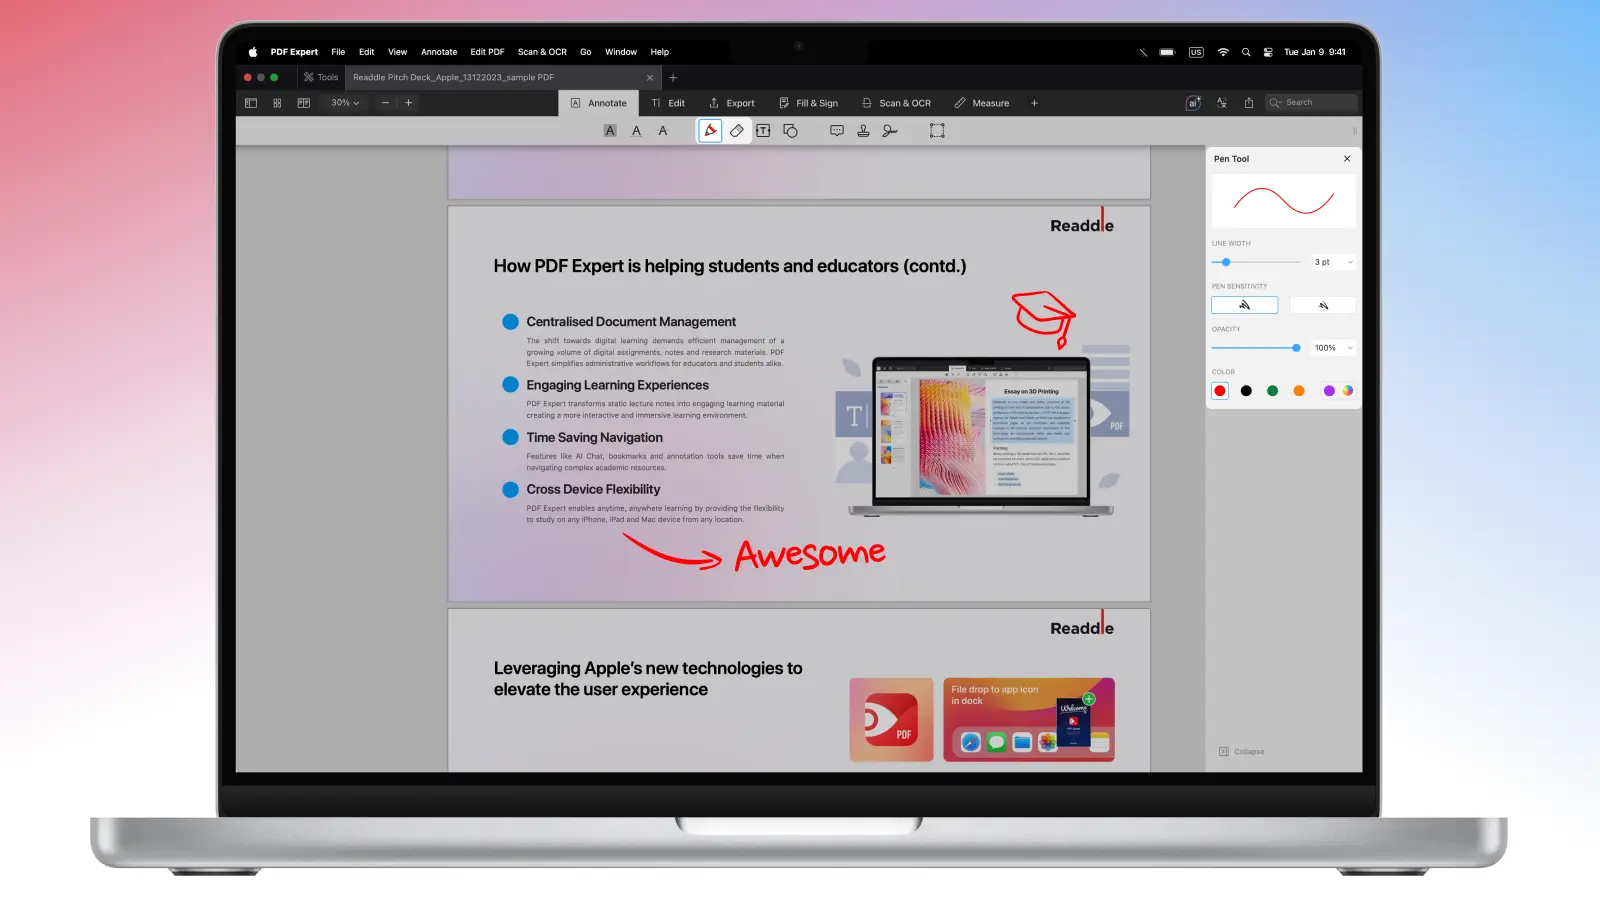Image resolution: width=1600 pixels, height=900 pixels.
Task: Choose the green color swatch
Action: (x=1272, y=391)
